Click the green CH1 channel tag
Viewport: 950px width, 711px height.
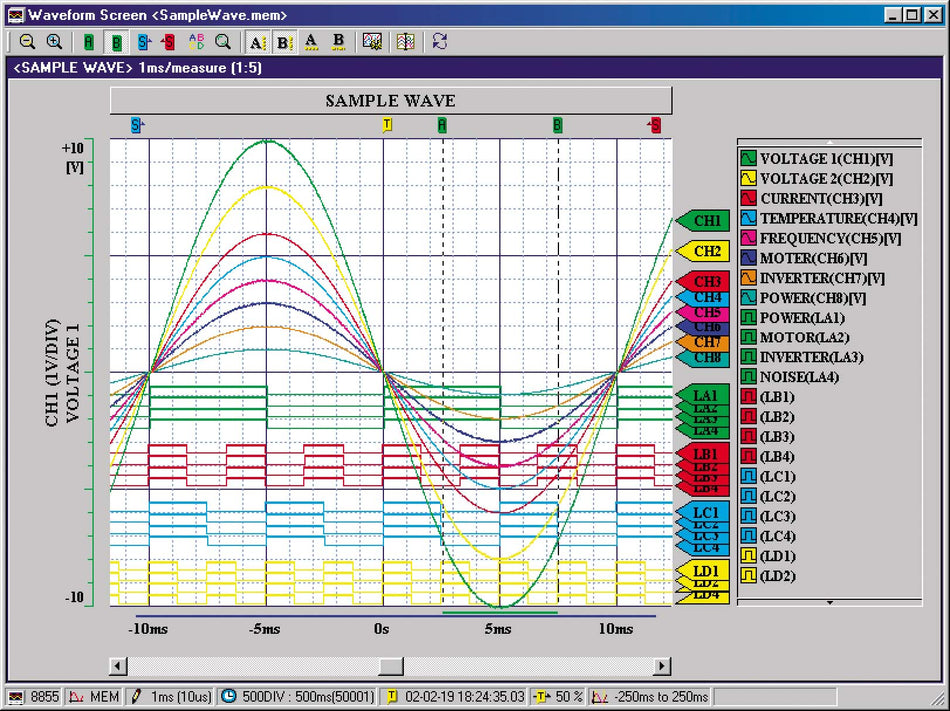pyautogui.click(x=703, y=221)
